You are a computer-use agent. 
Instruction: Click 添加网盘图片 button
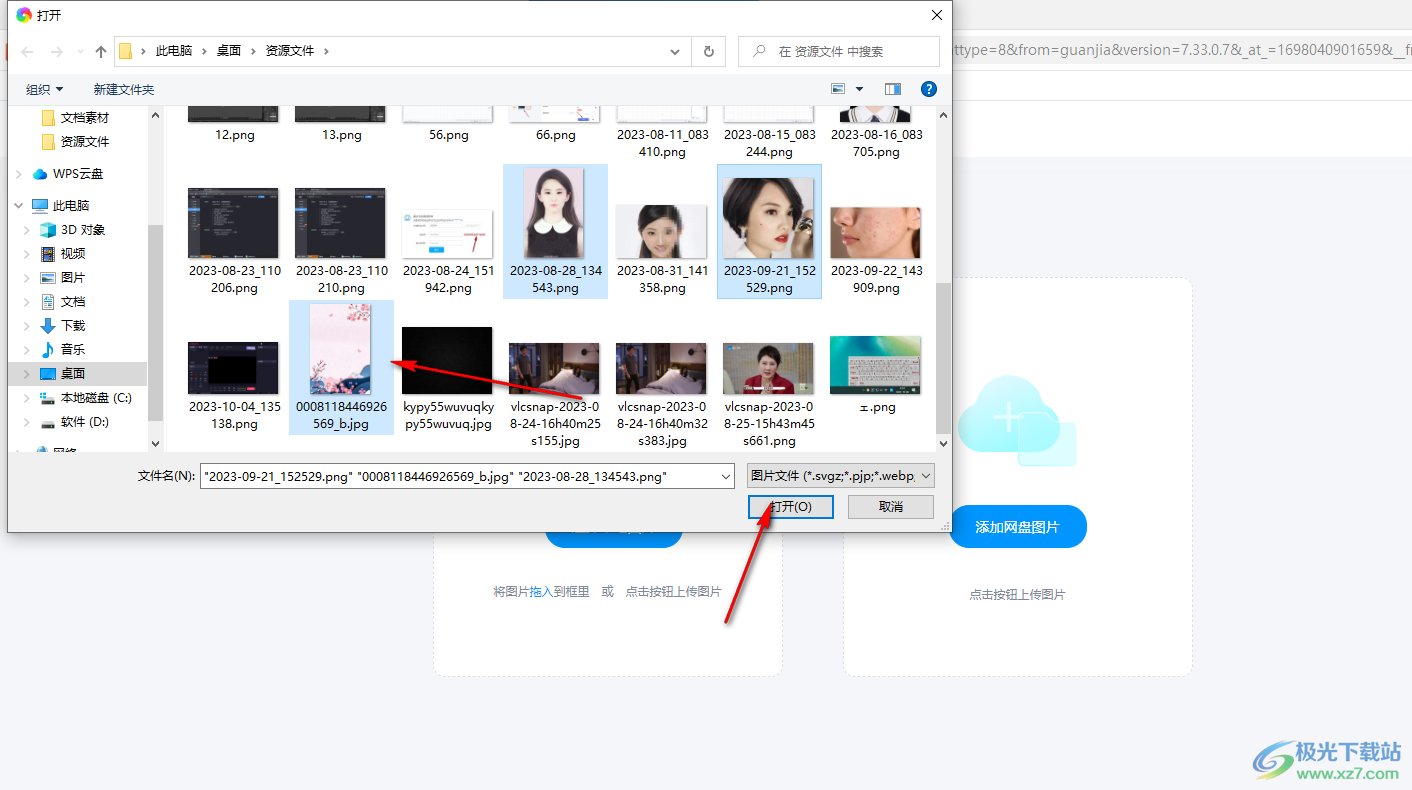[x=1017, y=527]
